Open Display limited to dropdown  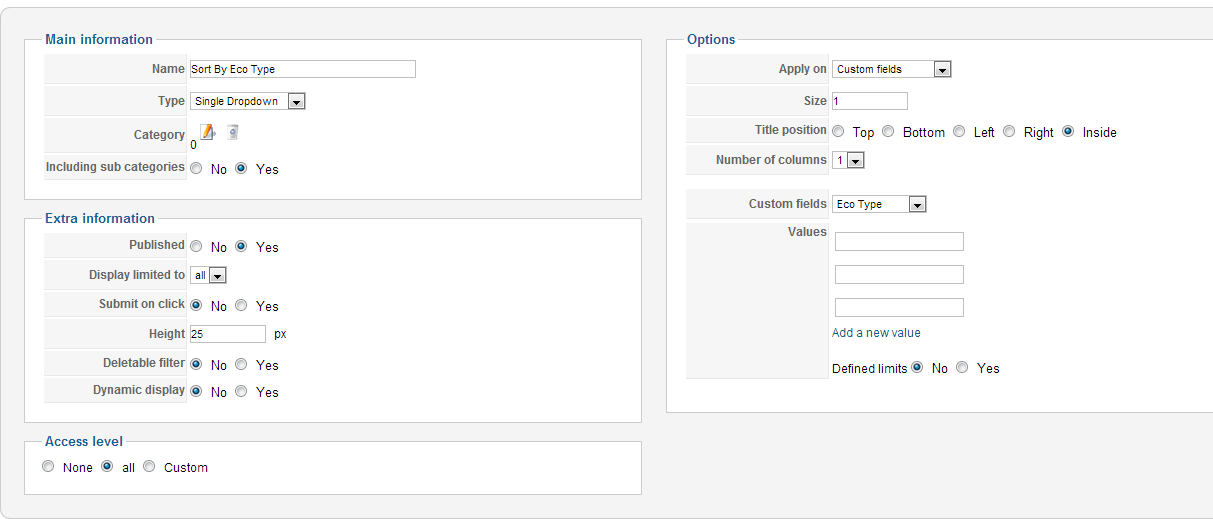pyautogui.click(x=208, y=275)
